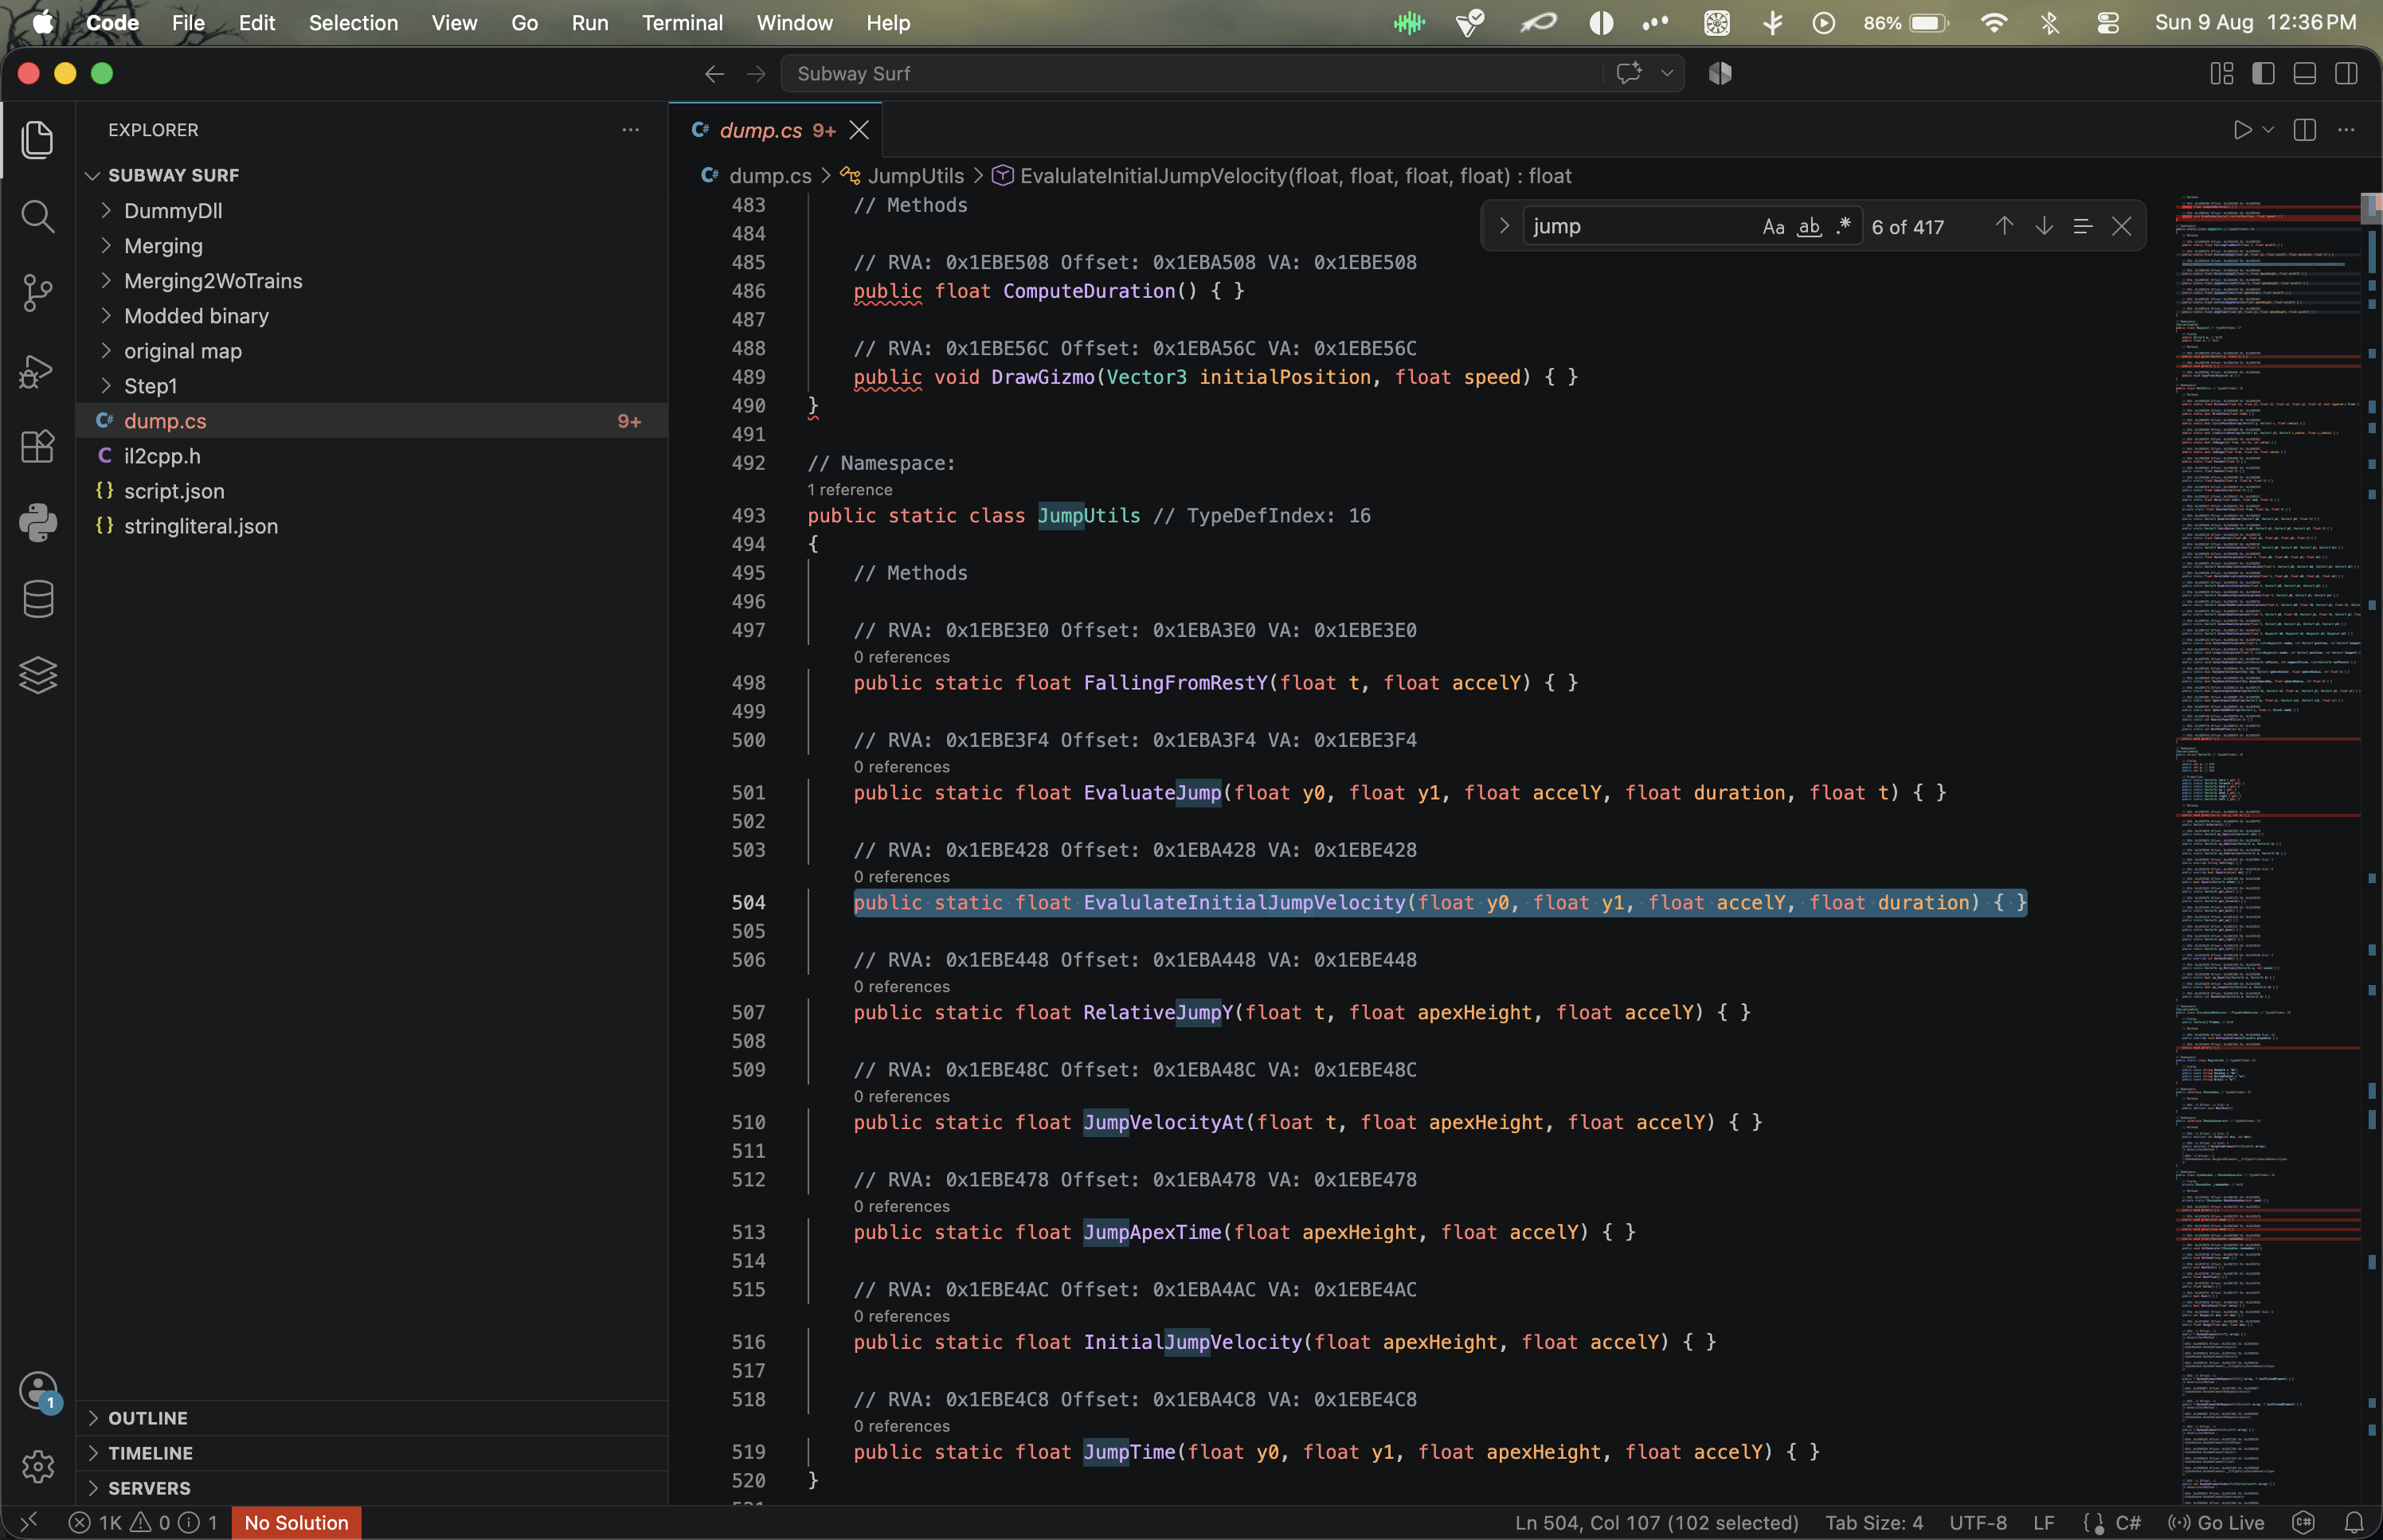The height and width of the screenshot is (1540, 2383).
Task: Open the Explorer view in activity bar
Action: [x=38, y=139]
